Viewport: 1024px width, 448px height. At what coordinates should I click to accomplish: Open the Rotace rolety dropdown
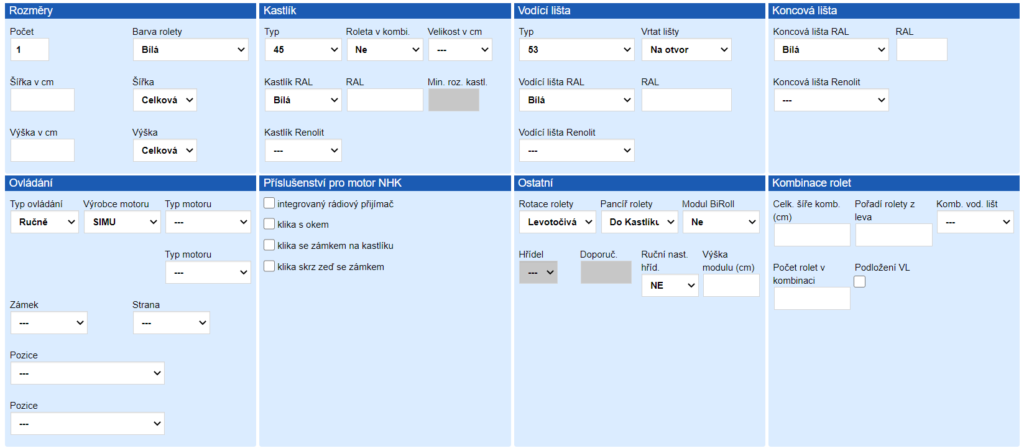[557, 222]
